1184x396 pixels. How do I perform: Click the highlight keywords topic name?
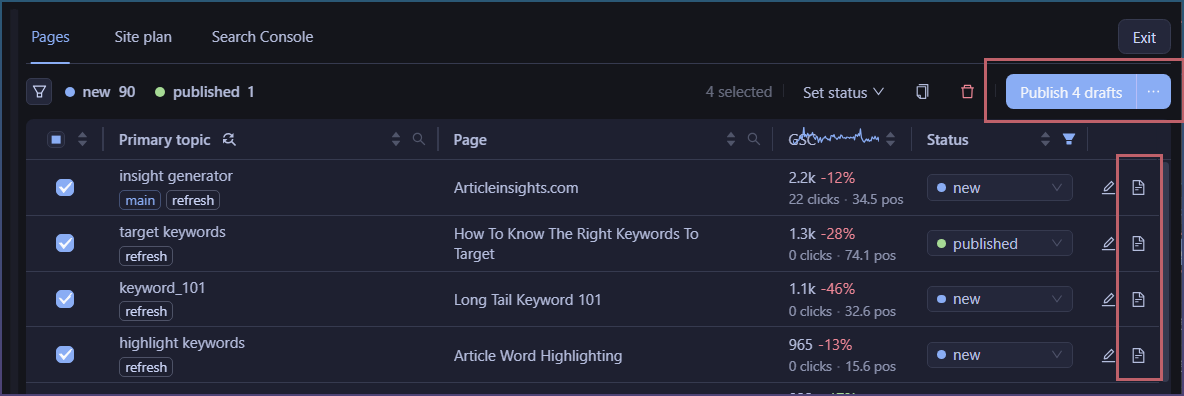(182, 342)
